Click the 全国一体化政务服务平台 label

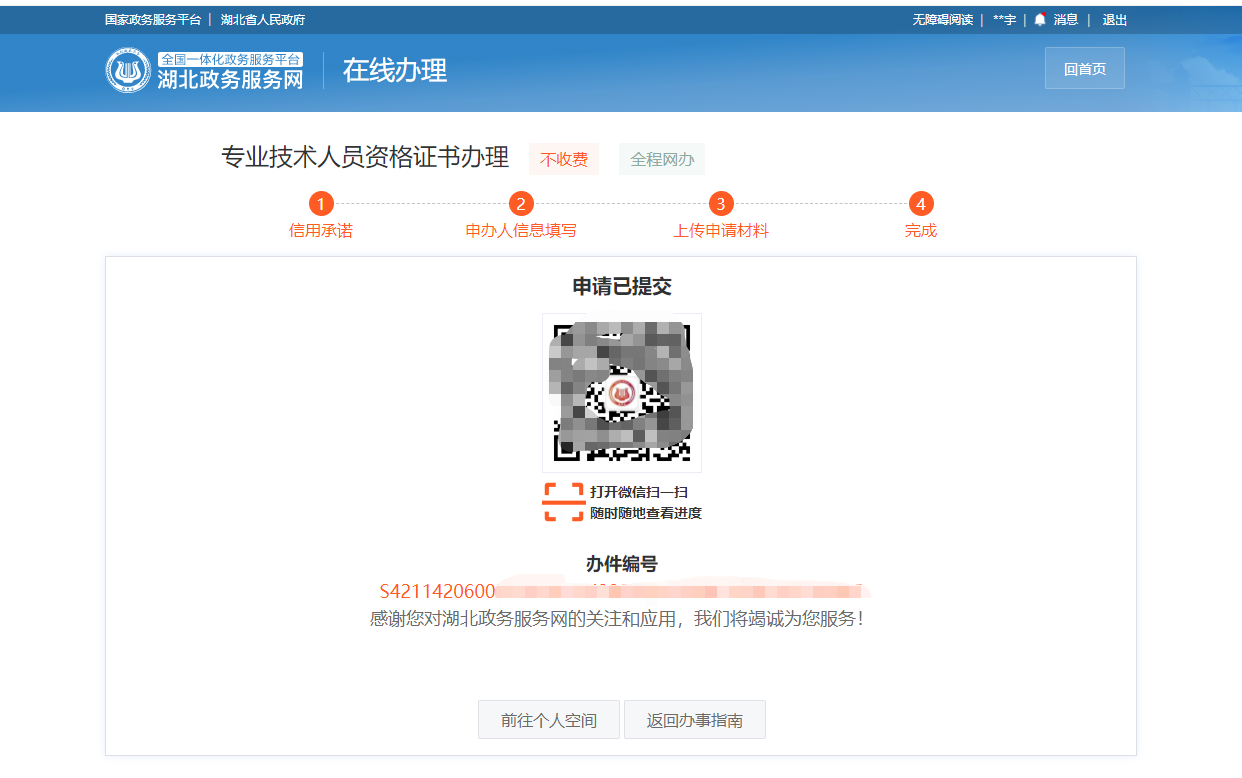[230, 59]
